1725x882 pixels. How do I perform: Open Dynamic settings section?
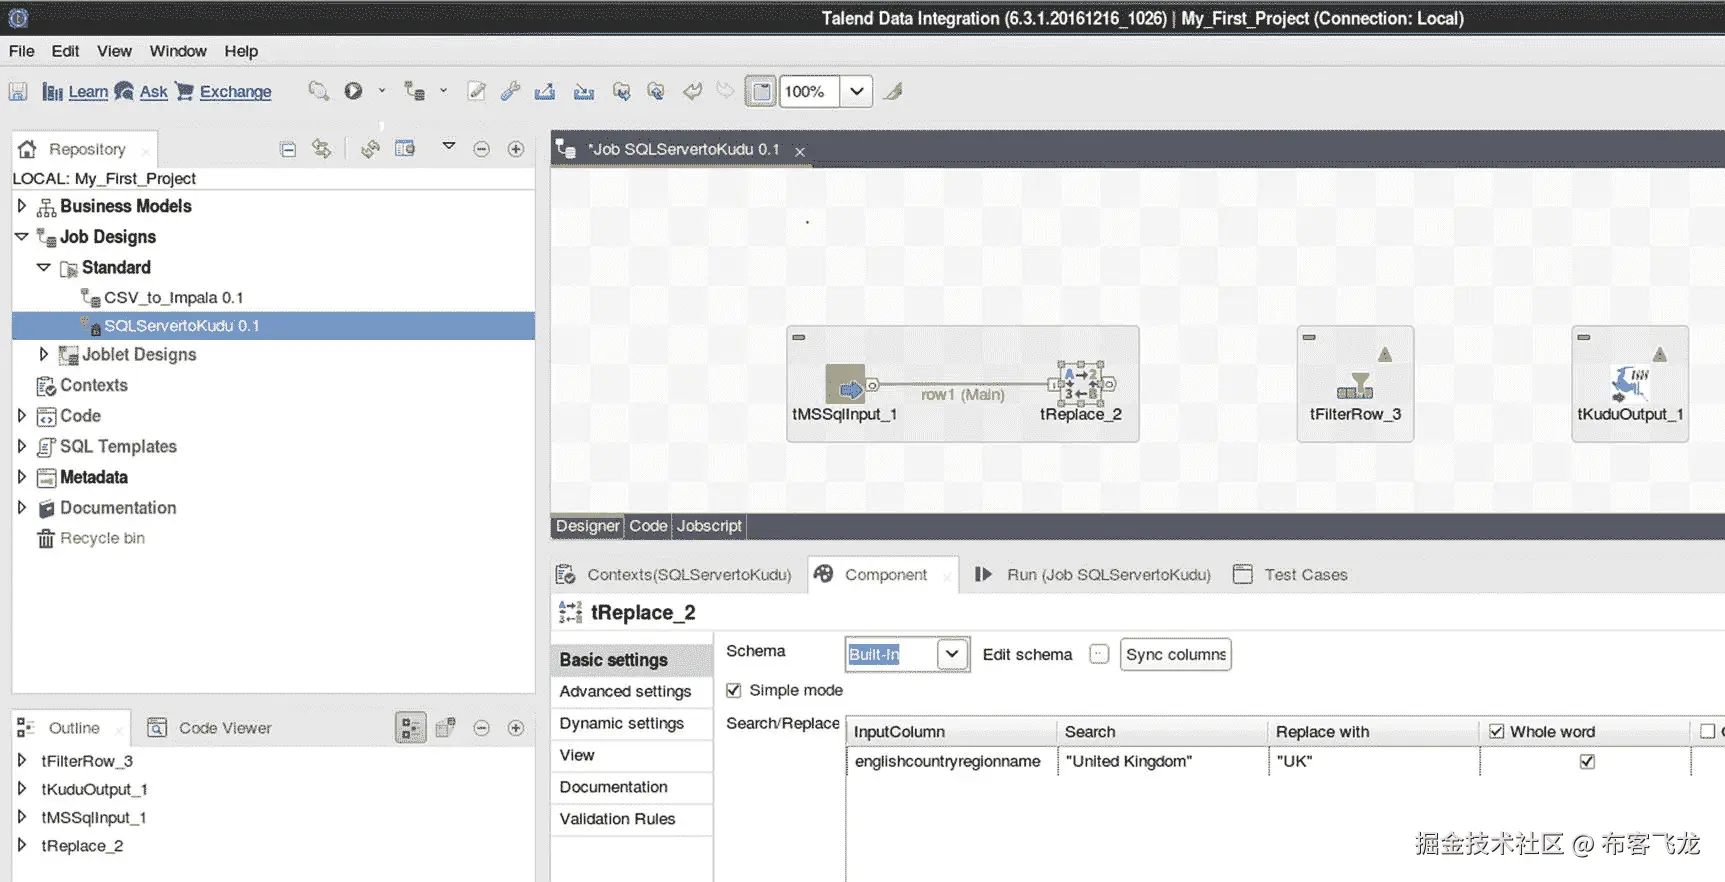pos(622,723)
